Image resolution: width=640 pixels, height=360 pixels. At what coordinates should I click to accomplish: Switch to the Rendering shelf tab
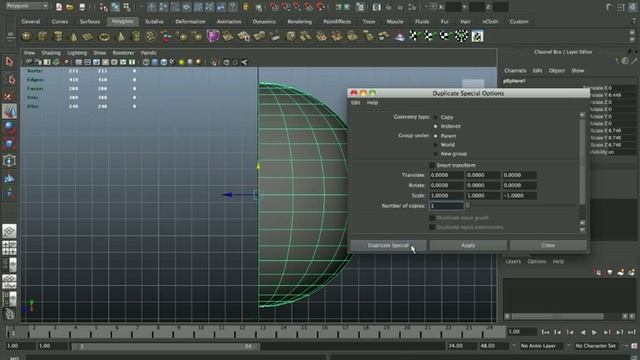[x=300, y=22]
